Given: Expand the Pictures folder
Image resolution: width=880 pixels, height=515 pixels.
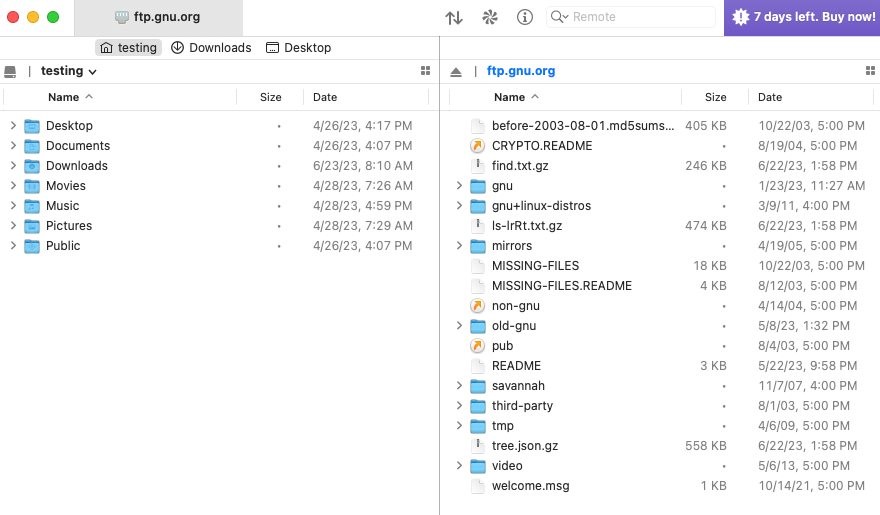Looking at the screenshot, I should (x=13, y=226).
